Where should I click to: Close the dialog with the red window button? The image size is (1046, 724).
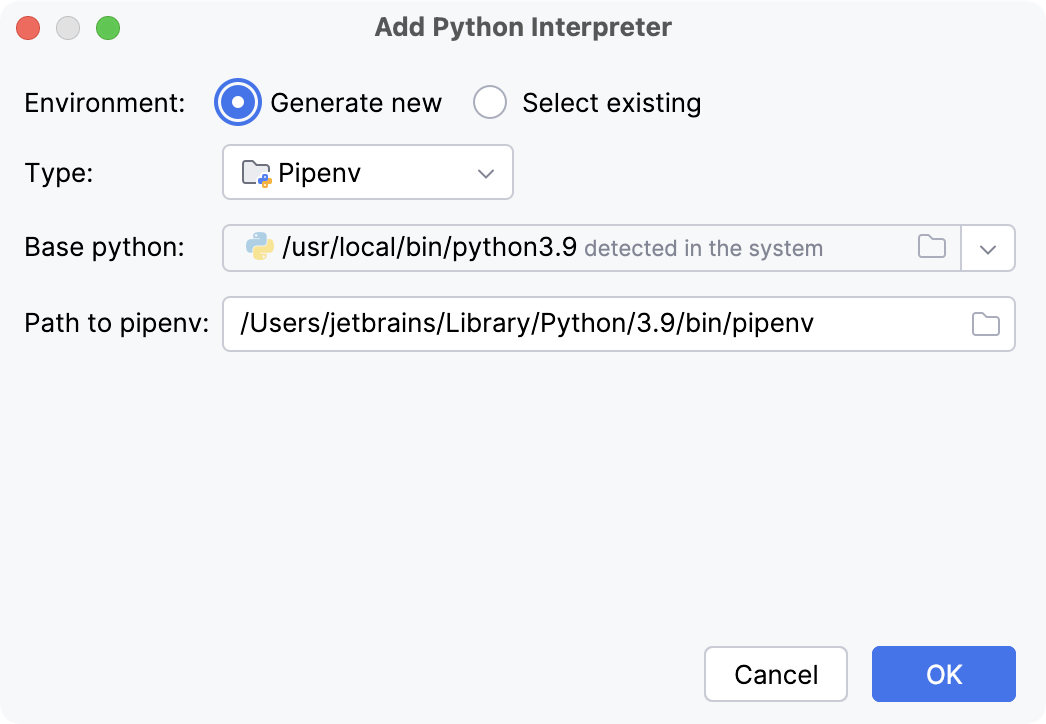[28, 28]
